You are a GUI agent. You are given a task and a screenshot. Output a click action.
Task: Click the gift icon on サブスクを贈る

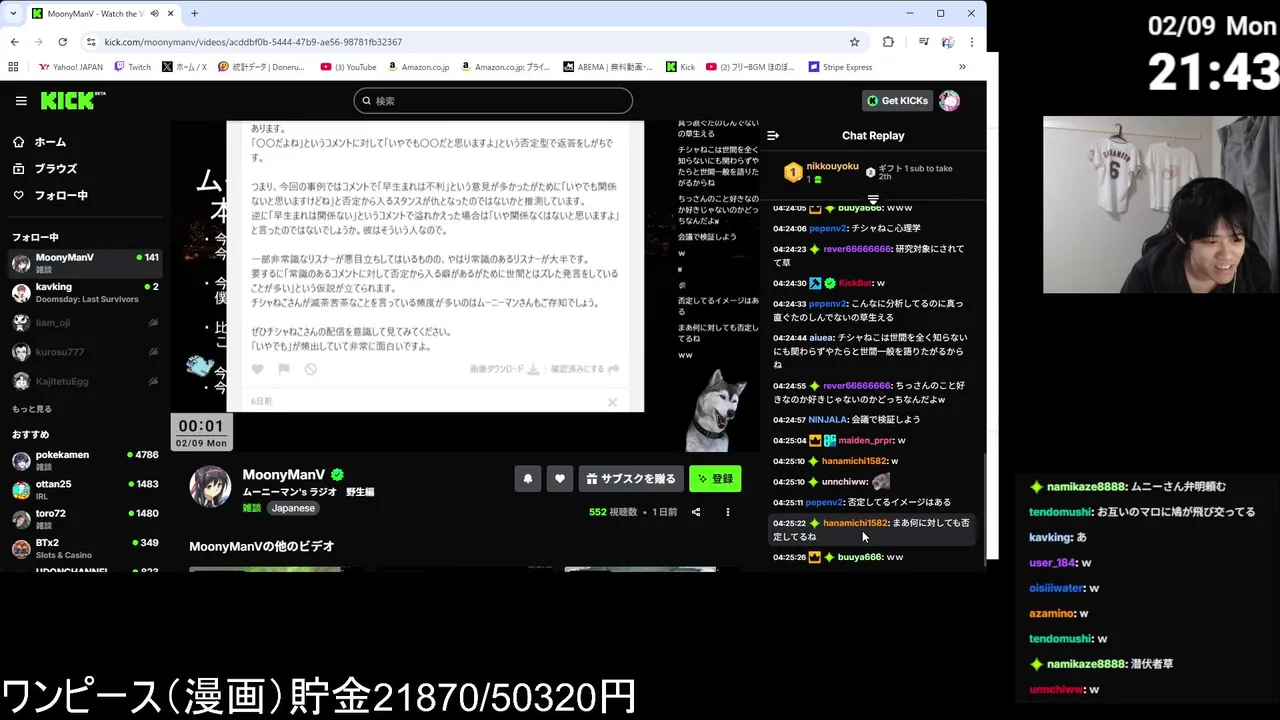pos(591,479)
